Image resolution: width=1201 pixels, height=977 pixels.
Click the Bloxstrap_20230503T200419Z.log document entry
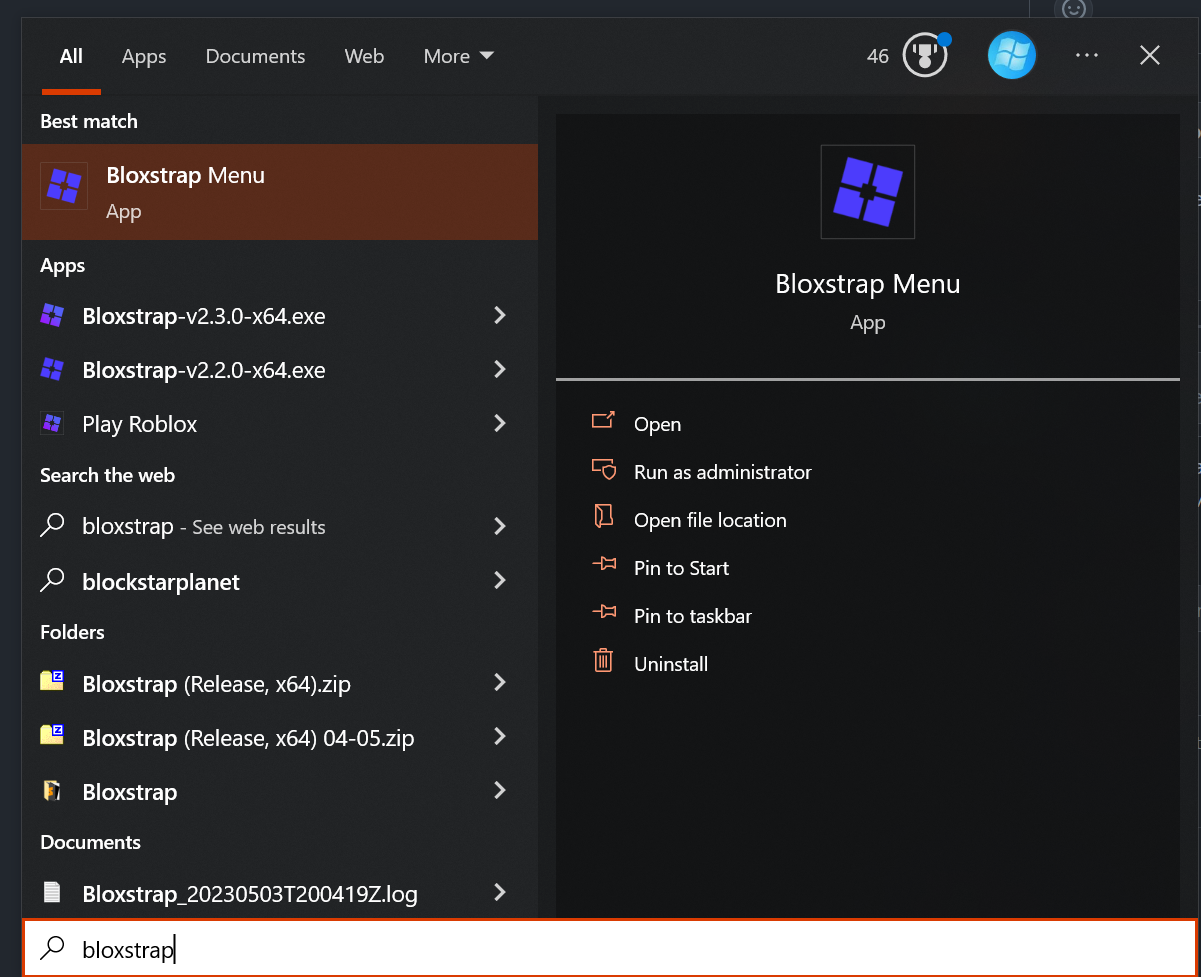click(249, 893)
